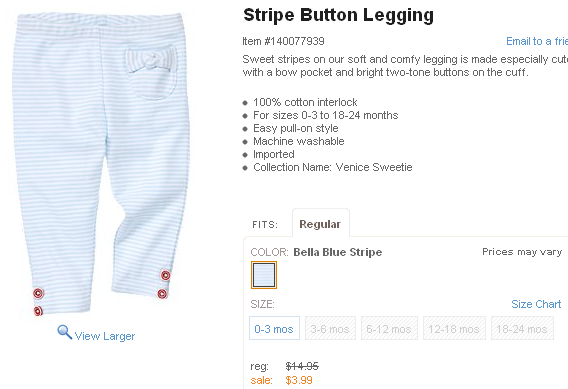The width and height of the screenshot is (568, 389).
Task: Pick the 6-12 mos size option
Action: (389, 328)
